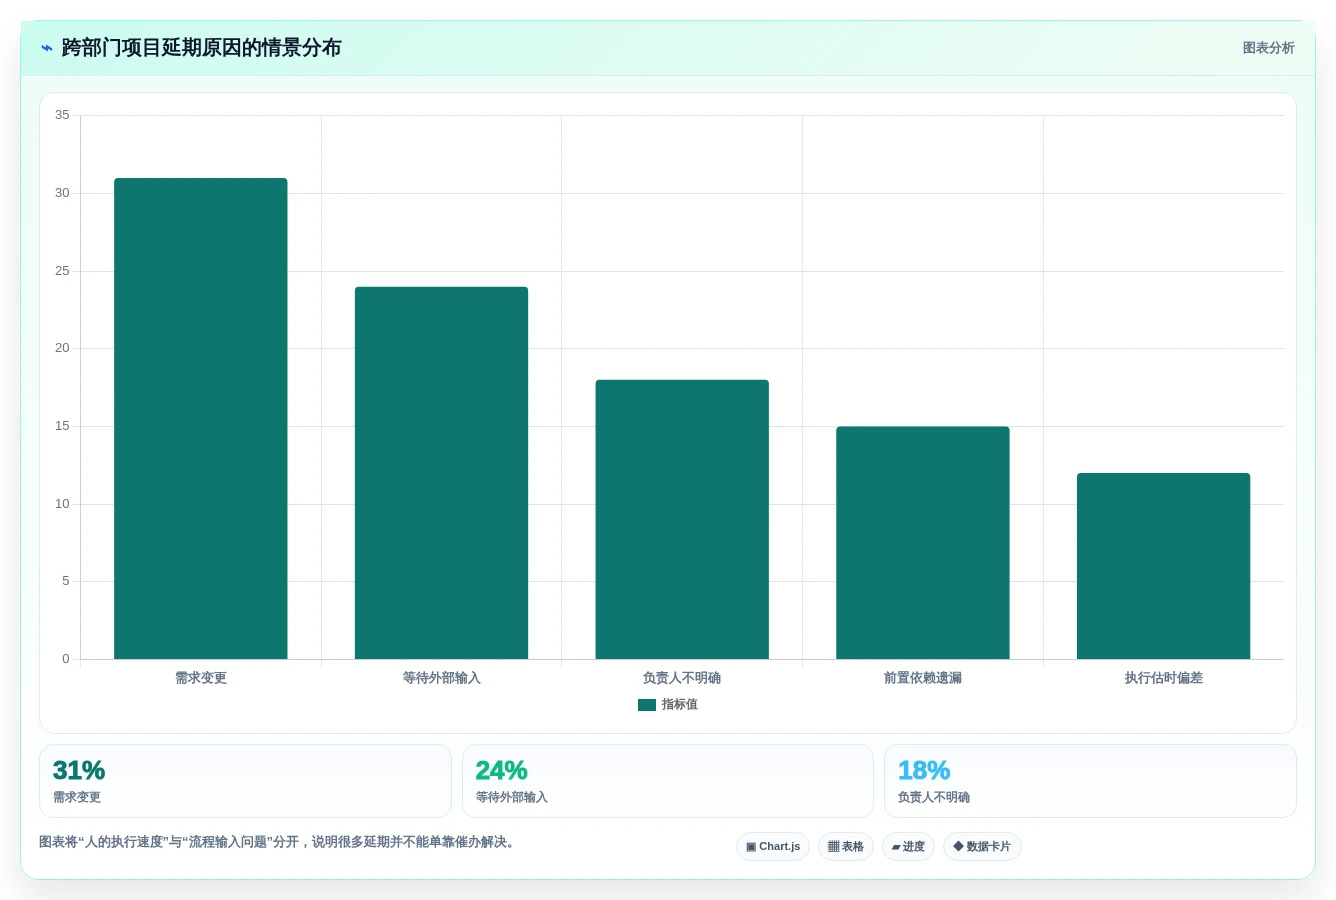Click the y-axis value 20
This screenshot has height=900, width=1336.
click(x=62, y=348)
